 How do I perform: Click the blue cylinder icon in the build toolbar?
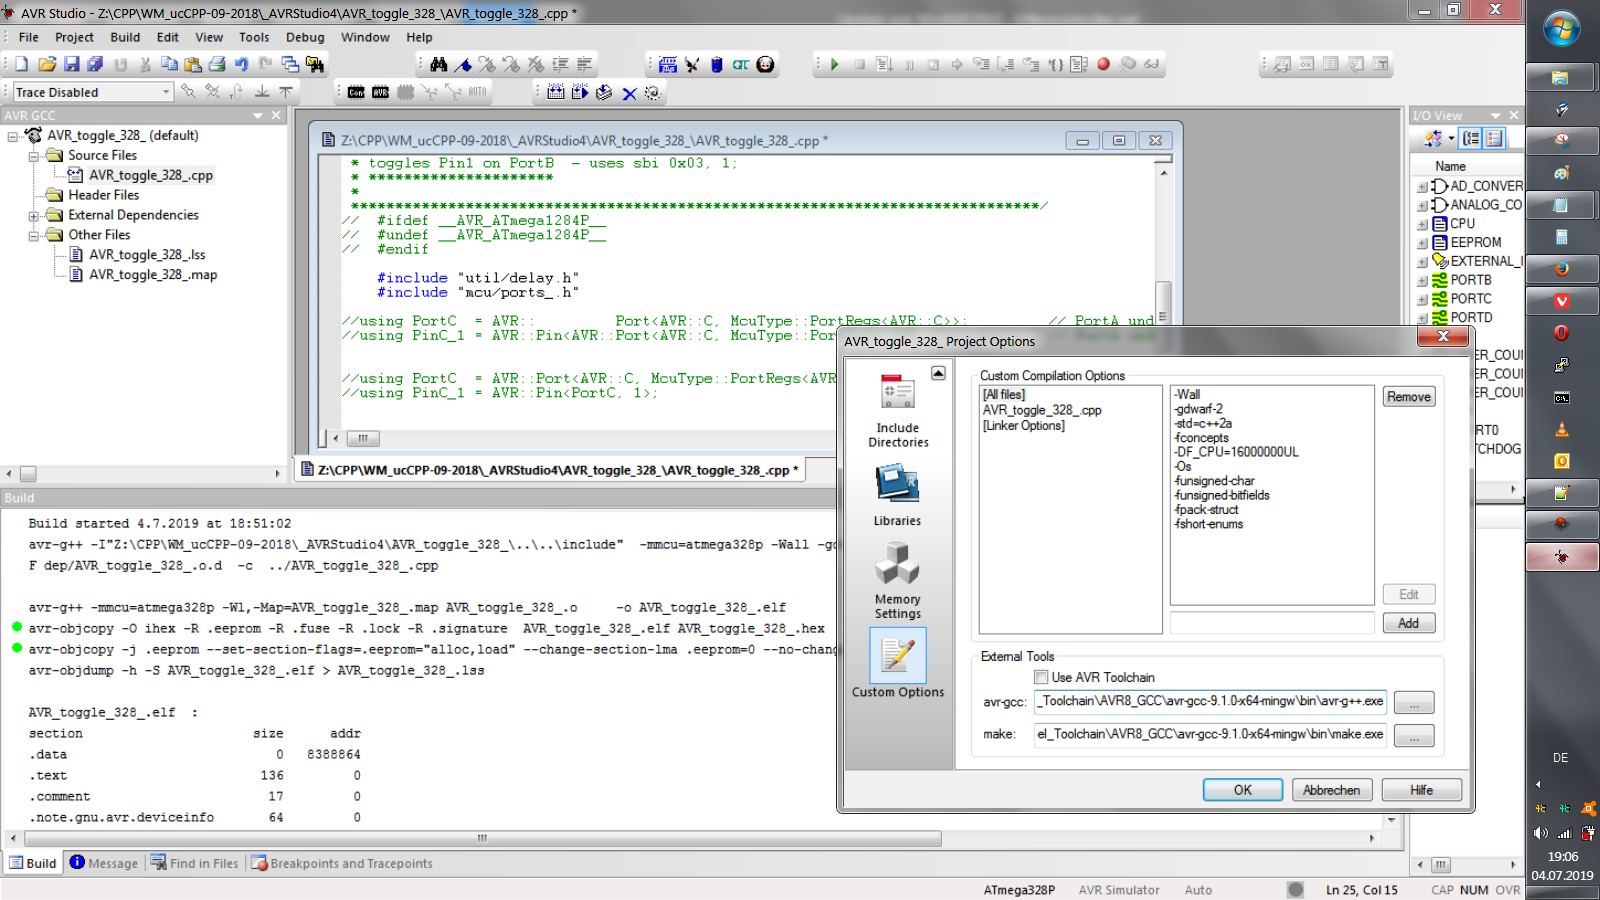(717, 64)
